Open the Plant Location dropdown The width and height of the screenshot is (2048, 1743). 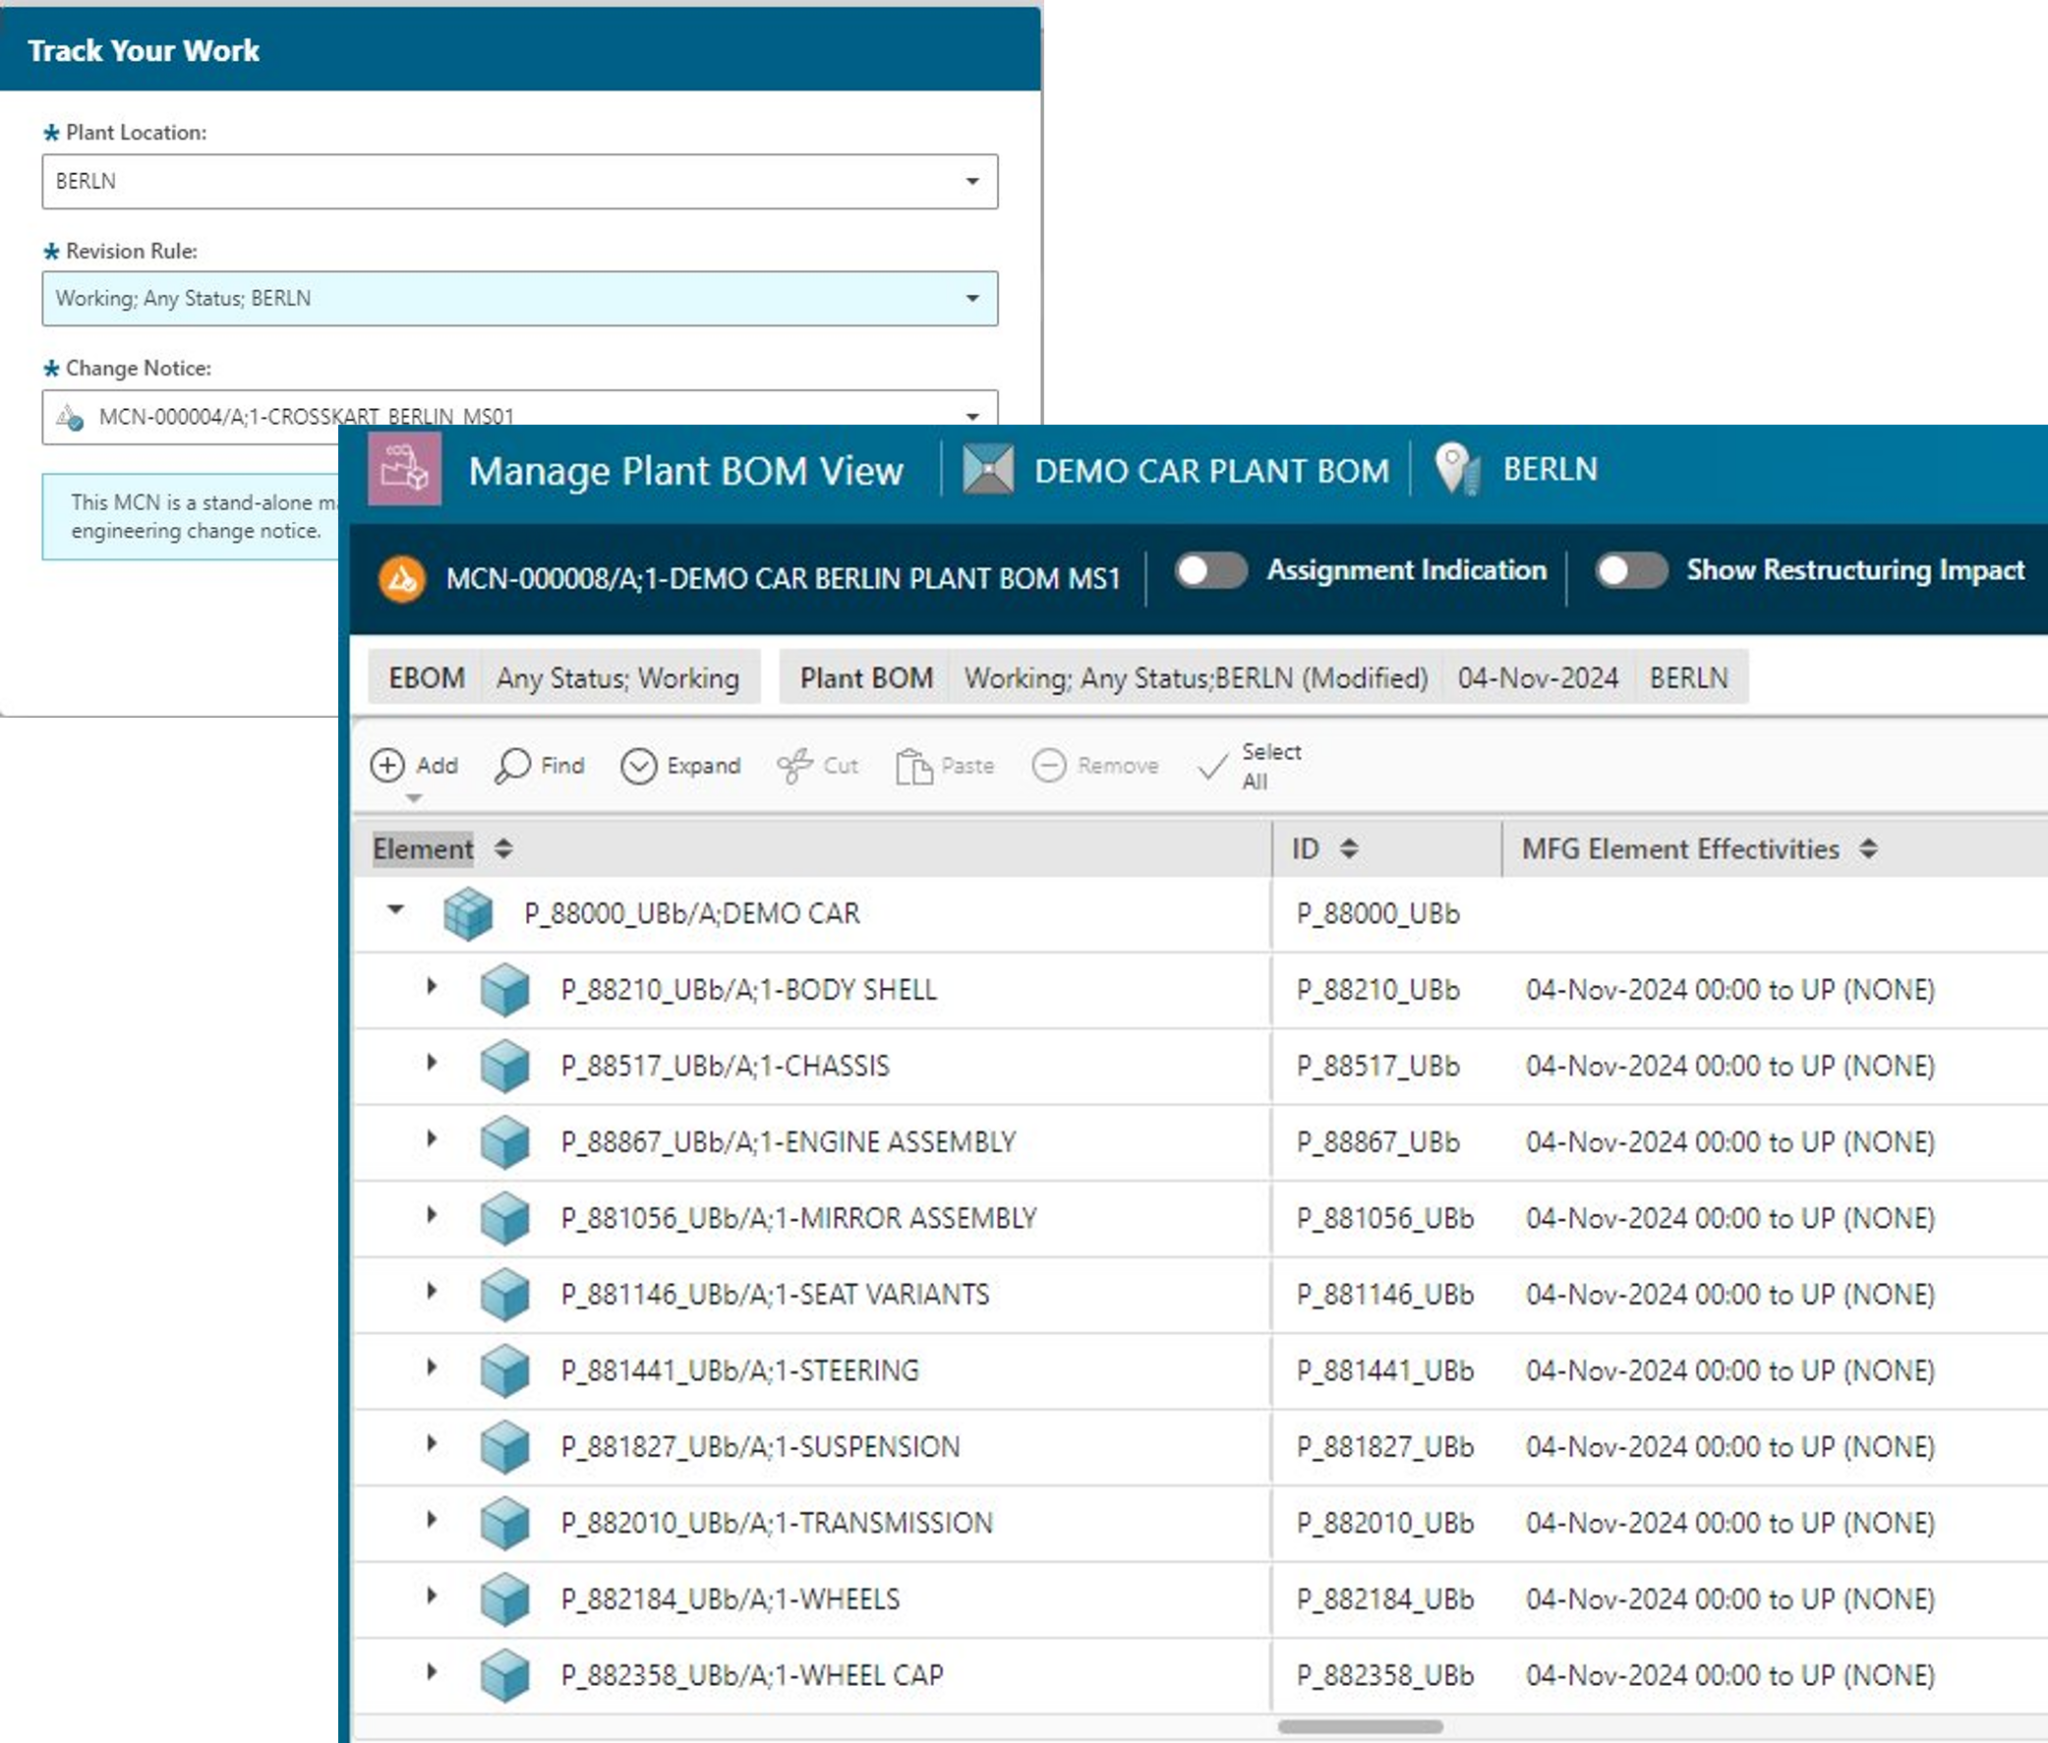[x=971, y=181]
